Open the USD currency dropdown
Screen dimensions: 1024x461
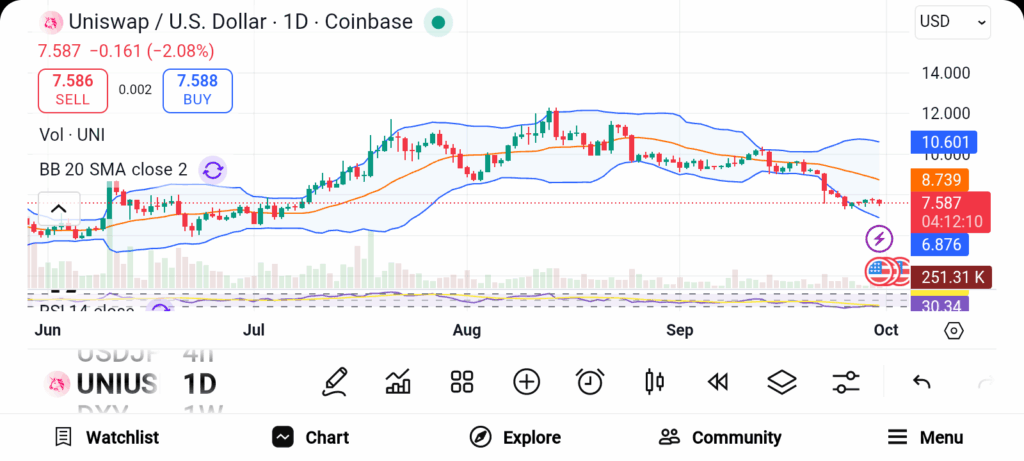coord(952,21)
